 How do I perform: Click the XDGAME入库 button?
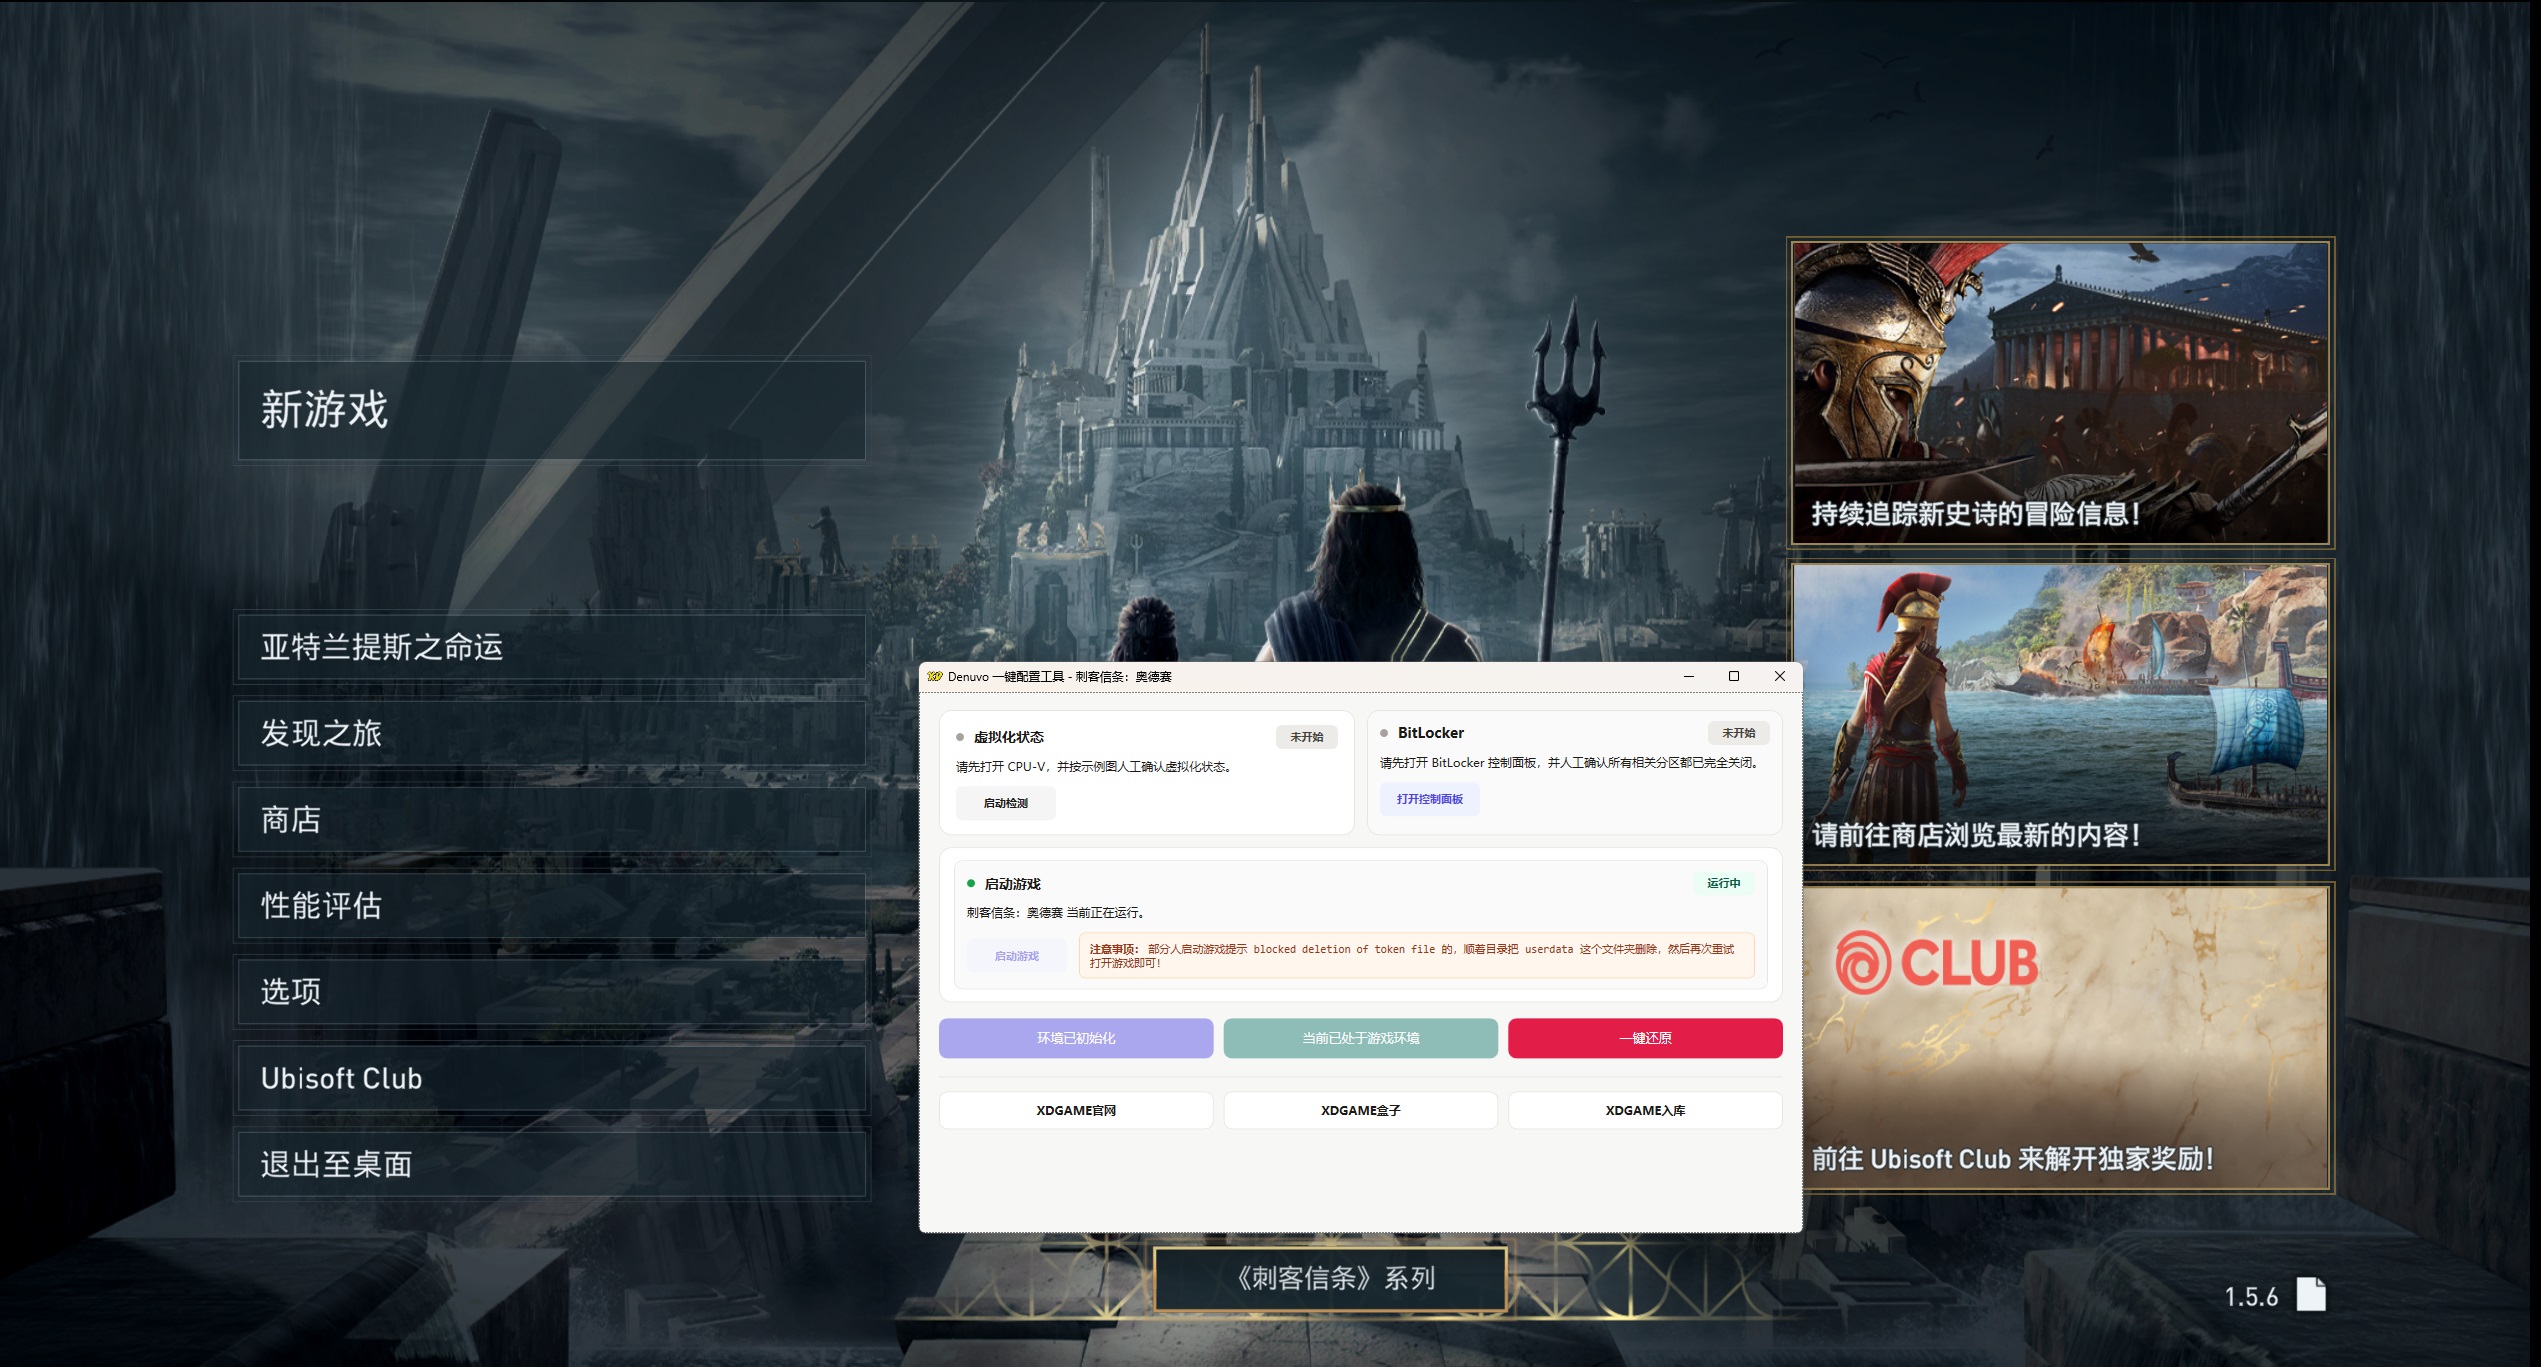(1645, 1110)
